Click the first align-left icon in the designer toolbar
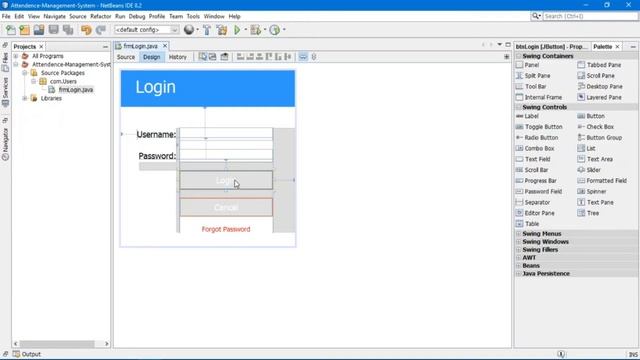The image size is (640, 360). [240, 57]
